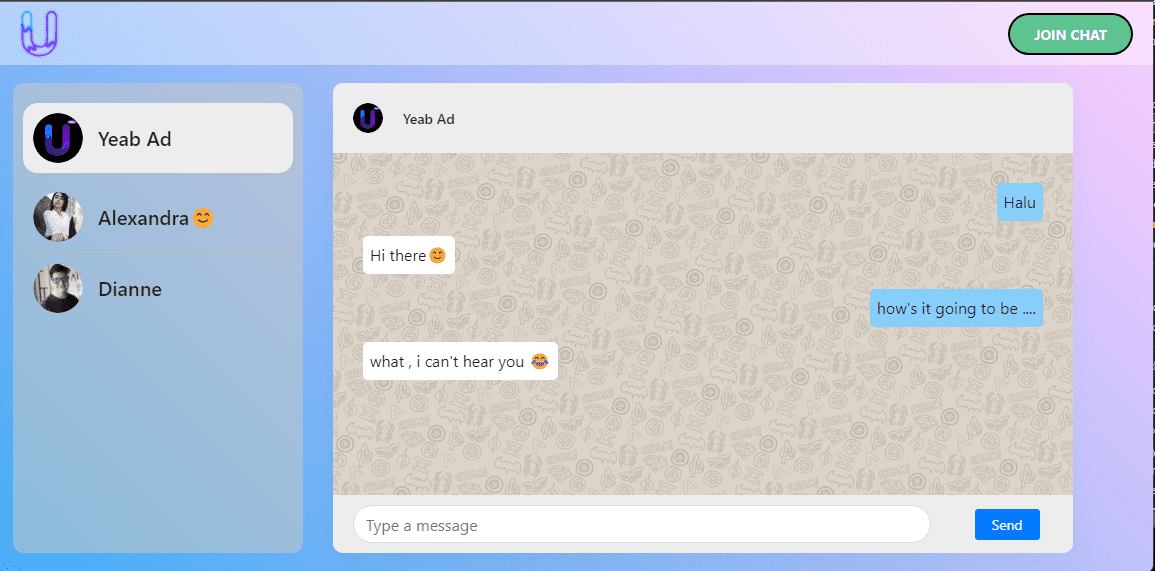Open the Yeab Ad conversation
1155x571 pixels.
point(158,138)
